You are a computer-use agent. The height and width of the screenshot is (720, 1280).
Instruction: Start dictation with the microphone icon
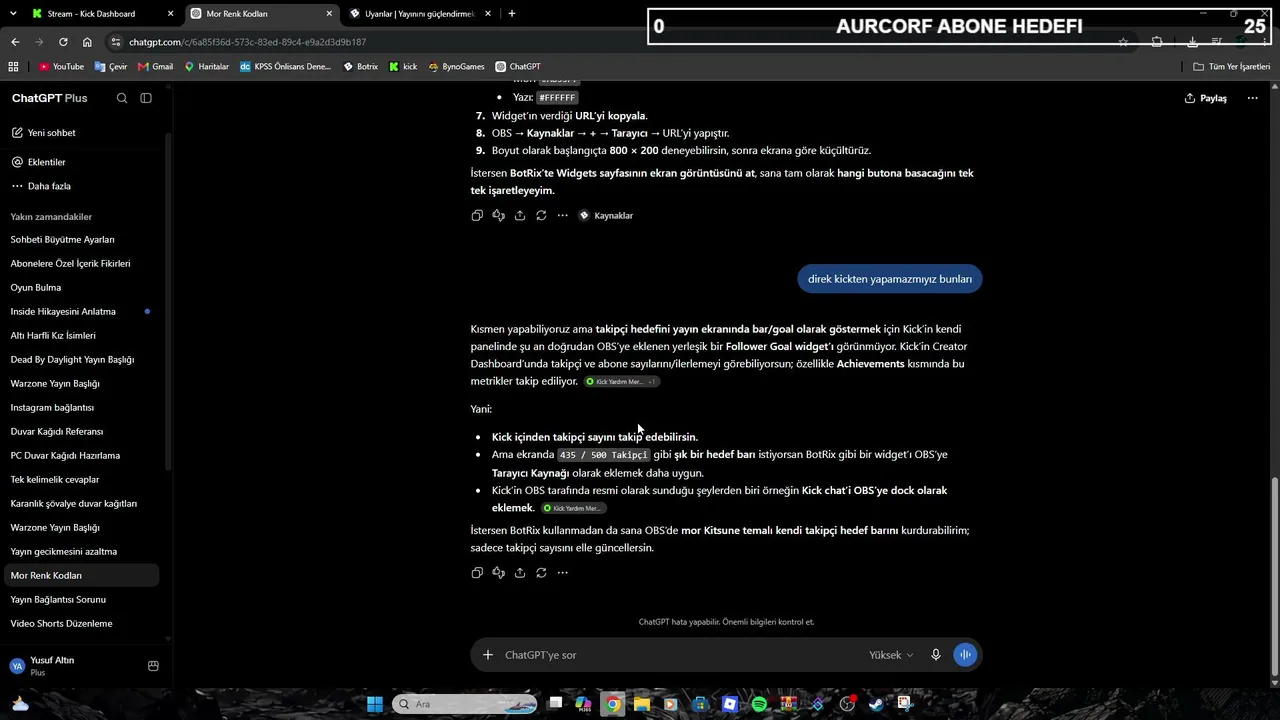coord(936,655)
